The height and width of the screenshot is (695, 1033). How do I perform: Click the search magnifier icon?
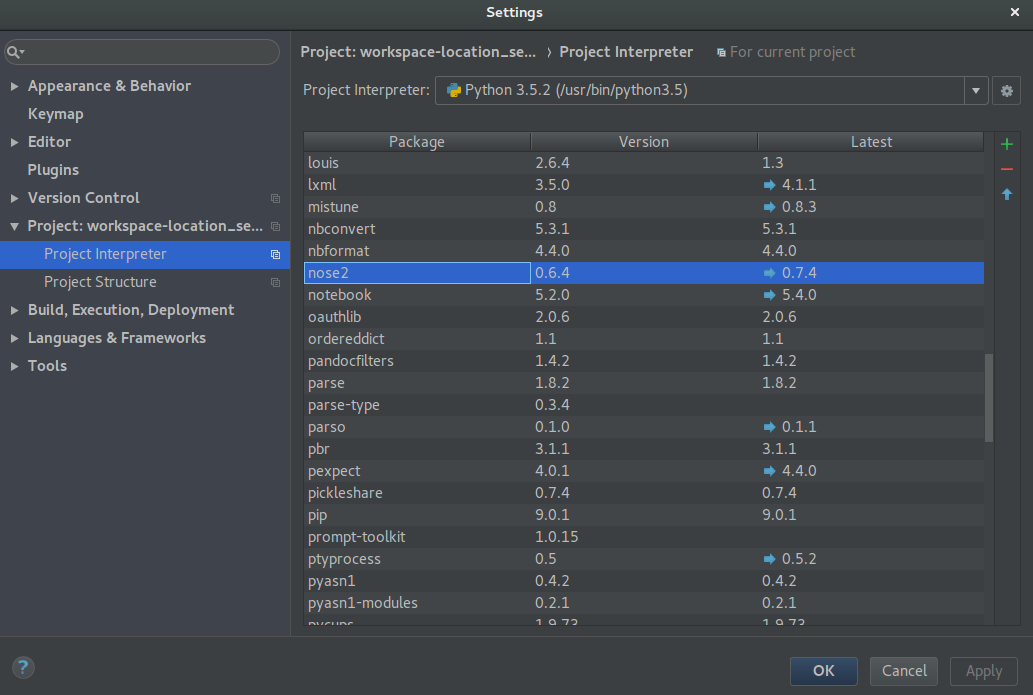click(15, 52)
